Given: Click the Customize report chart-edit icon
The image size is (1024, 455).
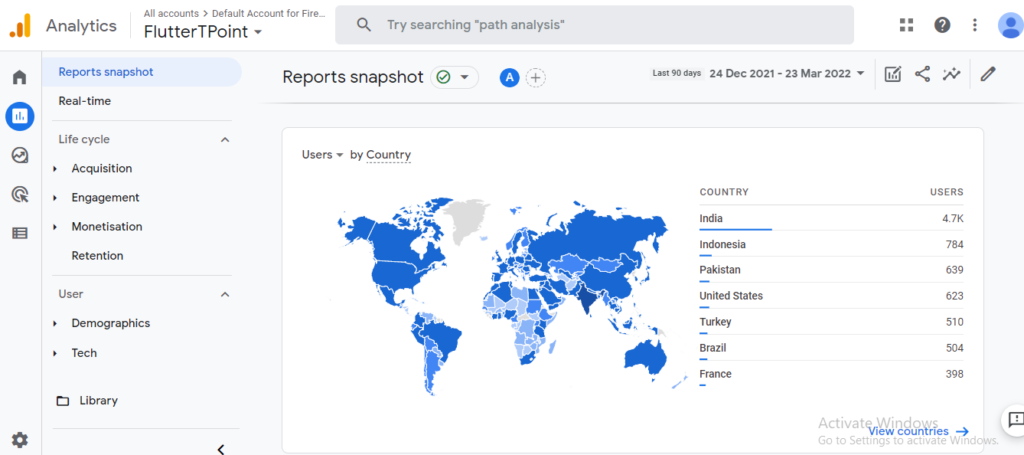Looking at the screenshot, I should (893, 74).
